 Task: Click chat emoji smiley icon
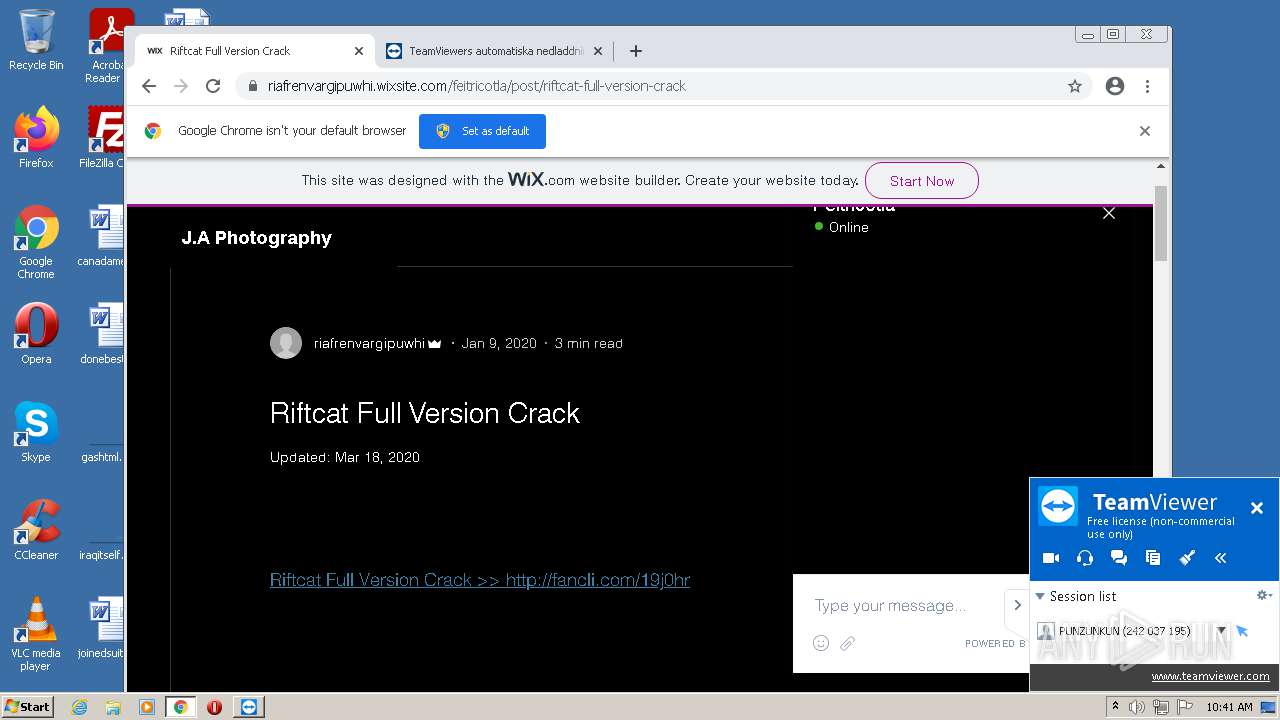[821, 643]
